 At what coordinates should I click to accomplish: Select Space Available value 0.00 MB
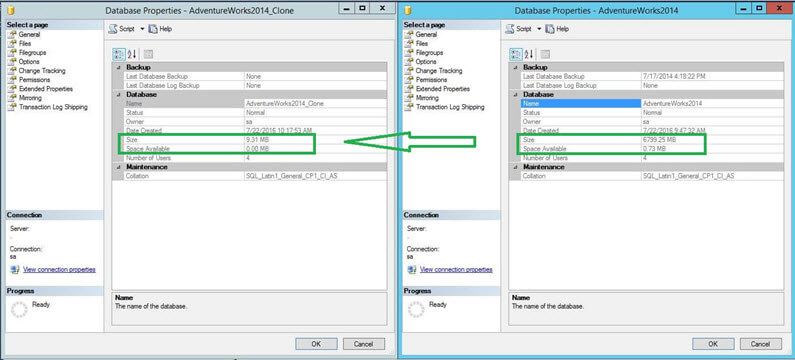point(257,149)
